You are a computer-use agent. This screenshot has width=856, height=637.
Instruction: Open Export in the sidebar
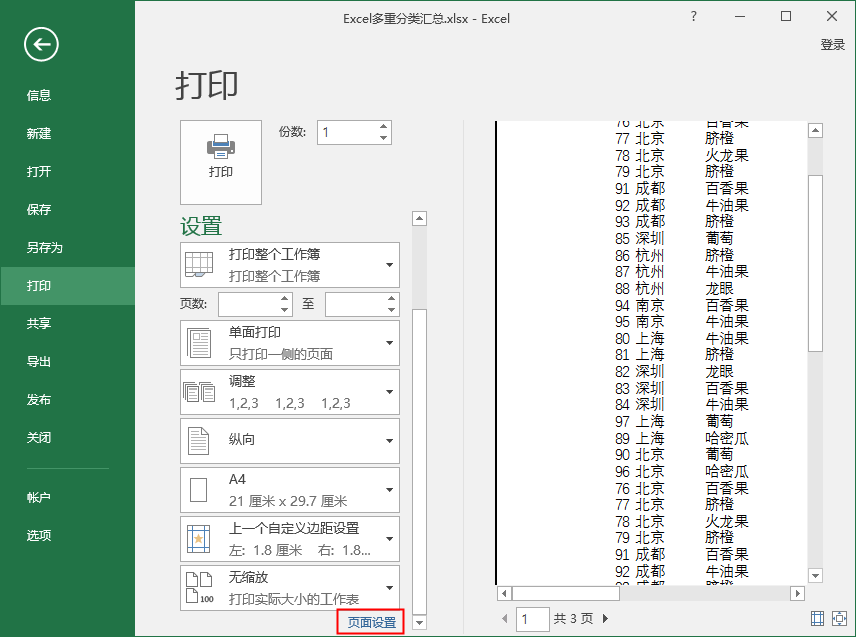pyautogui.click(x=39, y=361)
